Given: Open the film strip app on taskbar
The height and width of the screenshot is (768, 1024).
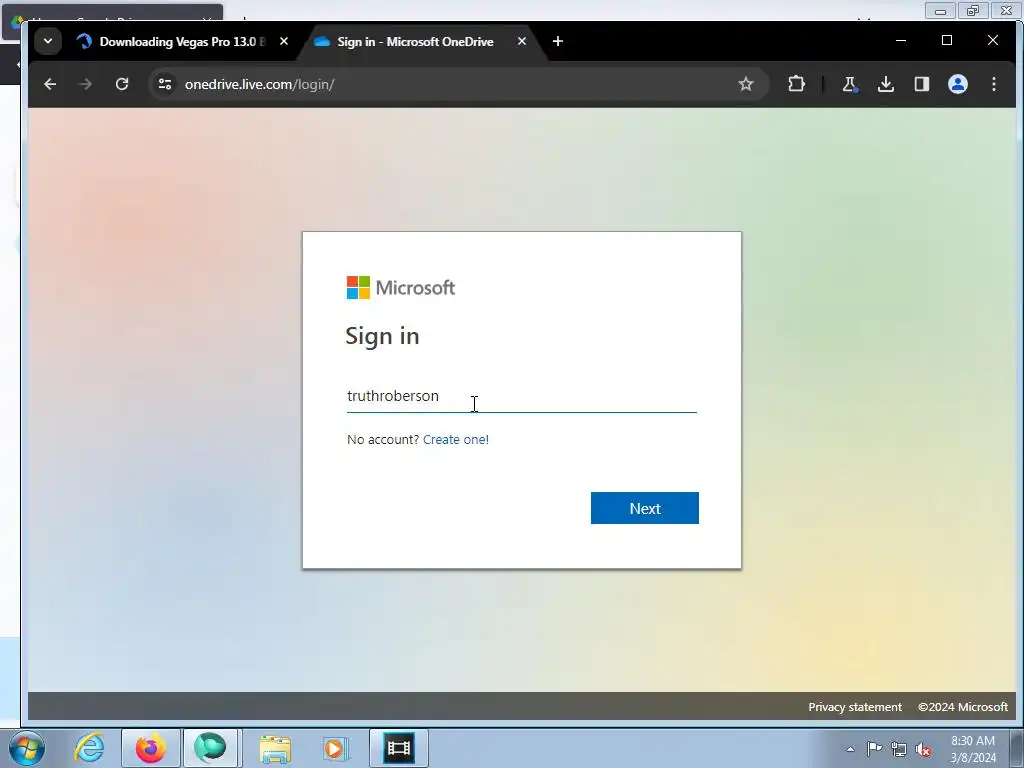Looking at the screenshot, I should click(398, 748).
